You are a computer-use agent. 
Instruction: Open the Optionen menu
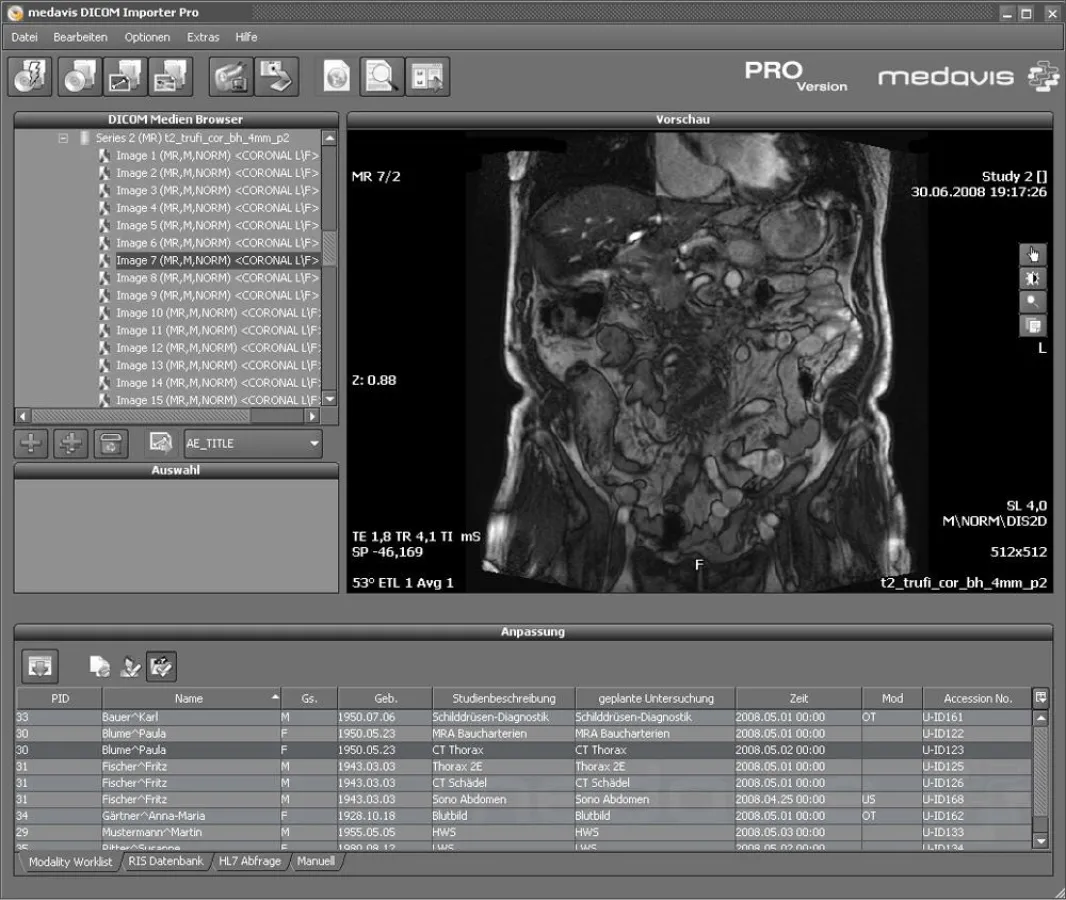click(x=146, y=37)
